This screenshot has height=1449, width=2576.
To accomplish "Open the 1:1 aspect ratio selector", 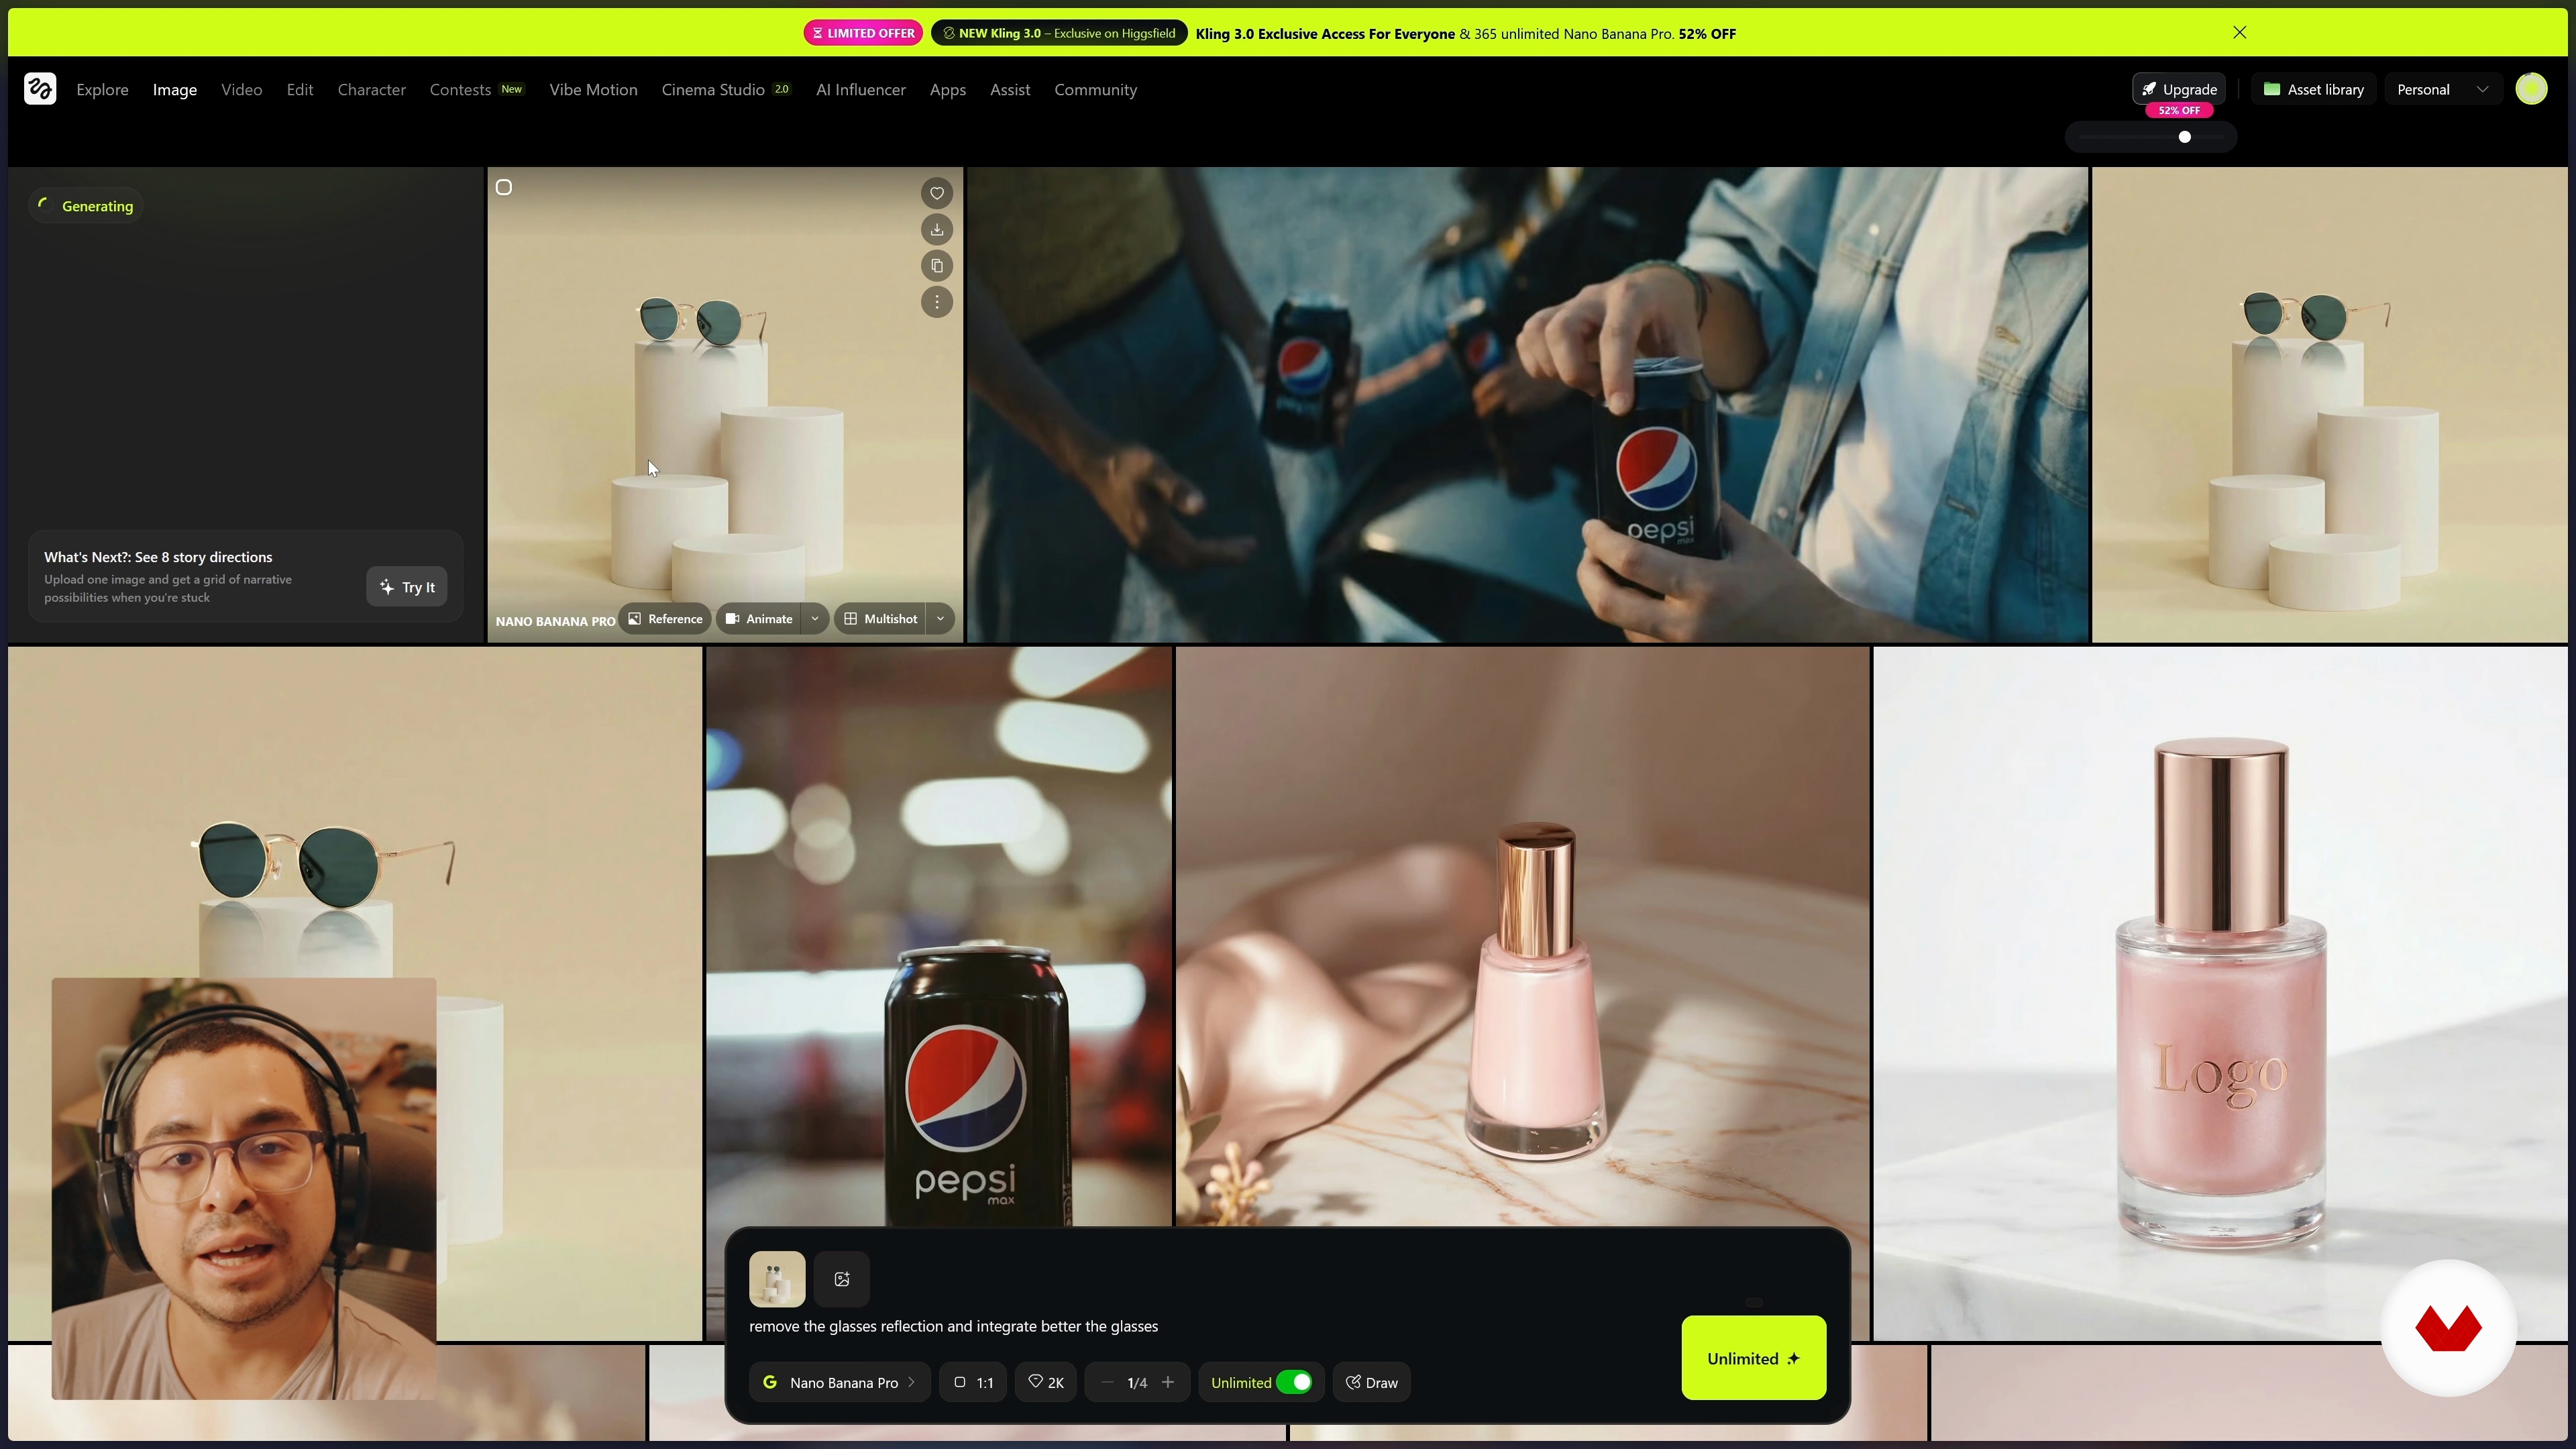I will point(973,1382).
